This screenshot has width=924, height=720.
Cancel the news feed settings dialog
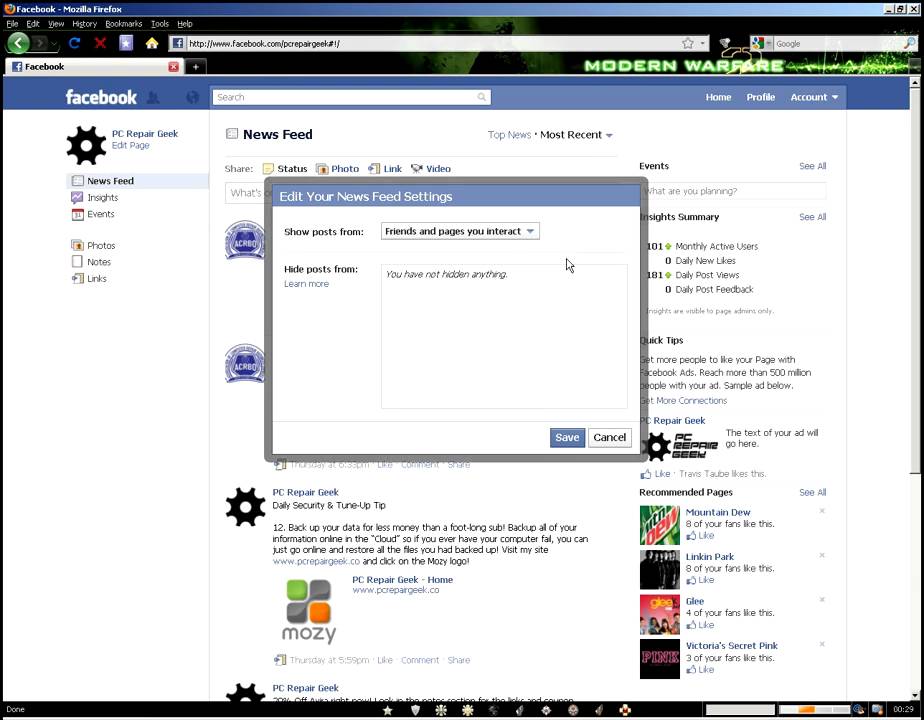tap(609, 437)
